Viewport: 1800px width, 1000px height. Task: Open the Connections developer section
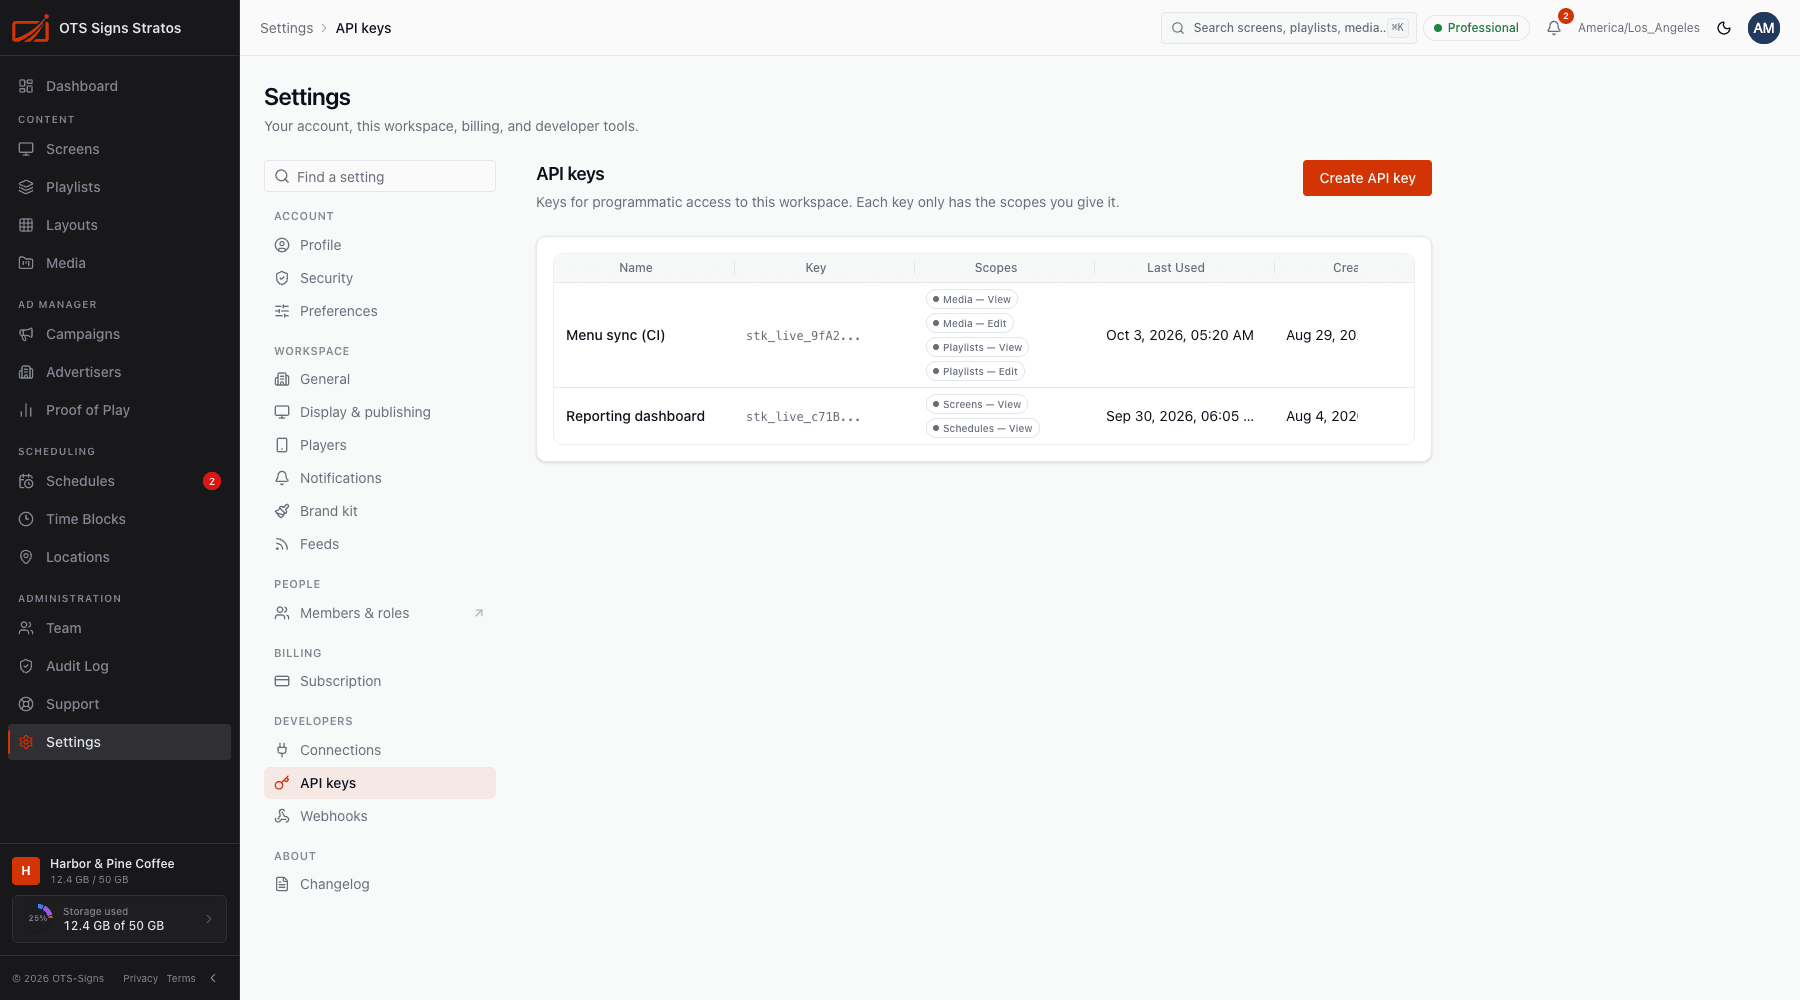(x=380, y=750)
